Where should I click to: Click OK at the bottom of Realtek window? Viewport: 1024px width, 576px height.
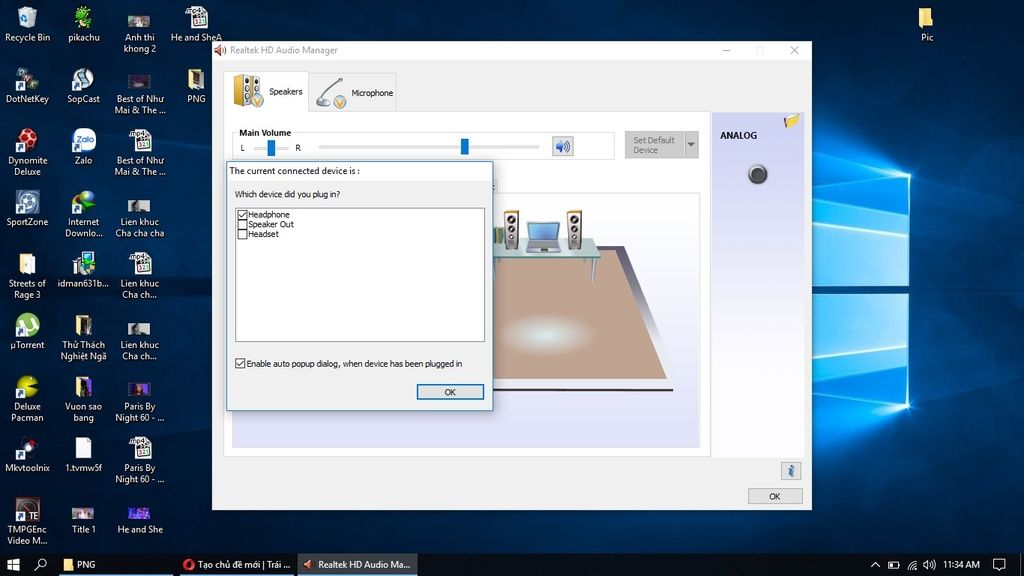[774, 496]
